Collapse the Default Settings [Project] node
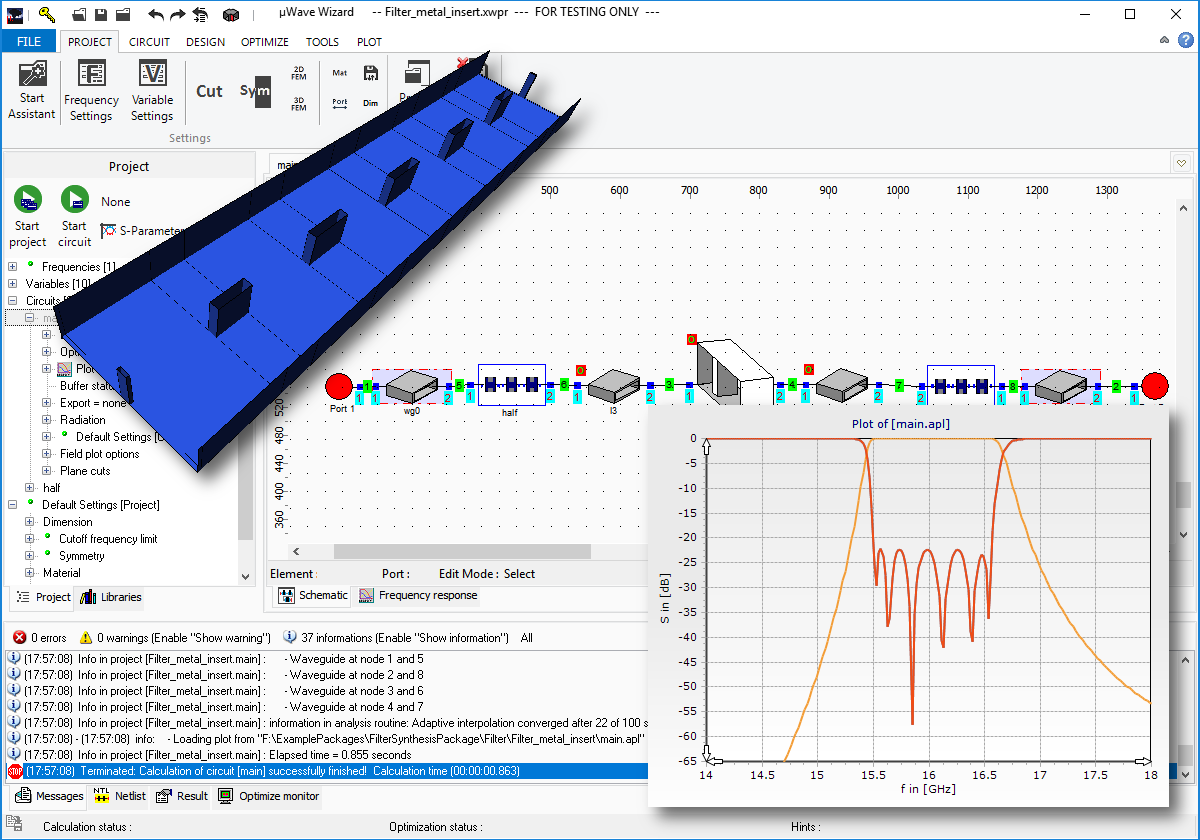The width and height of the screenshot is (1200, 840). 13,505
